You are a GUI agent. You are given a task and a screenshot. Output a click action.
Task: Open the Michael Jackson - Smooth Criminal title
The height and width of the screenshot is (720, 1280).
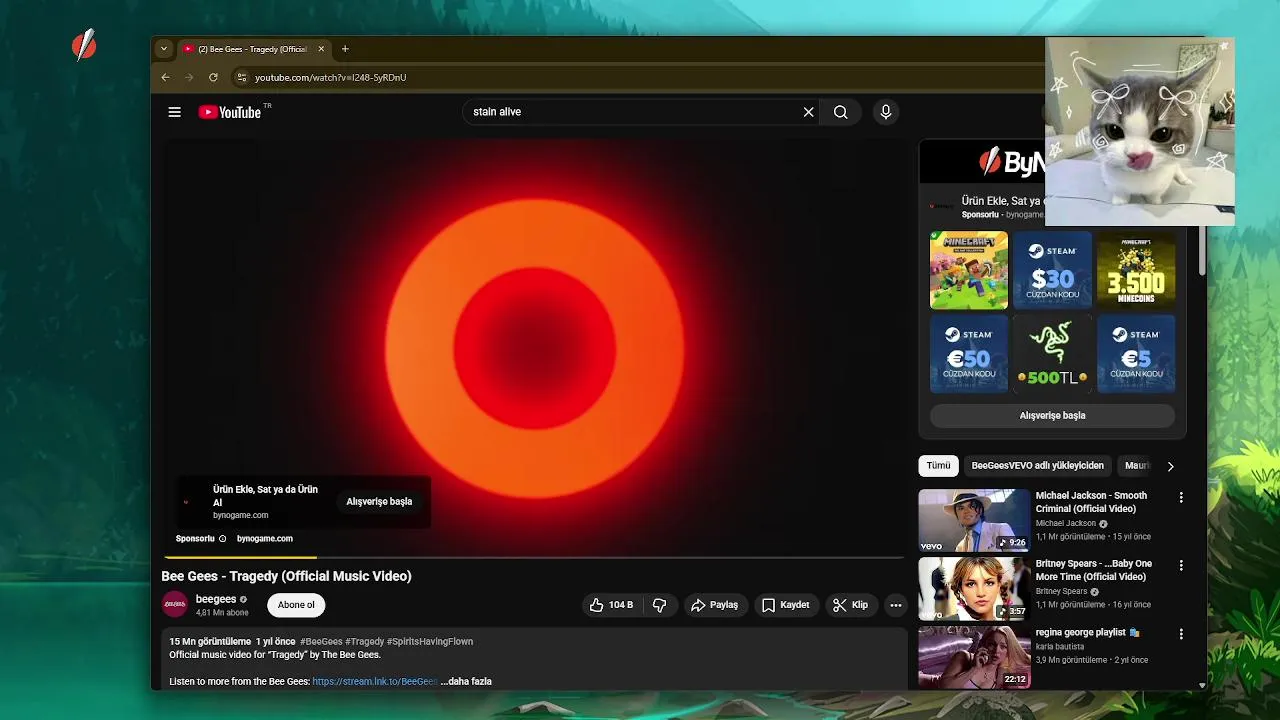pos(1091,502)
